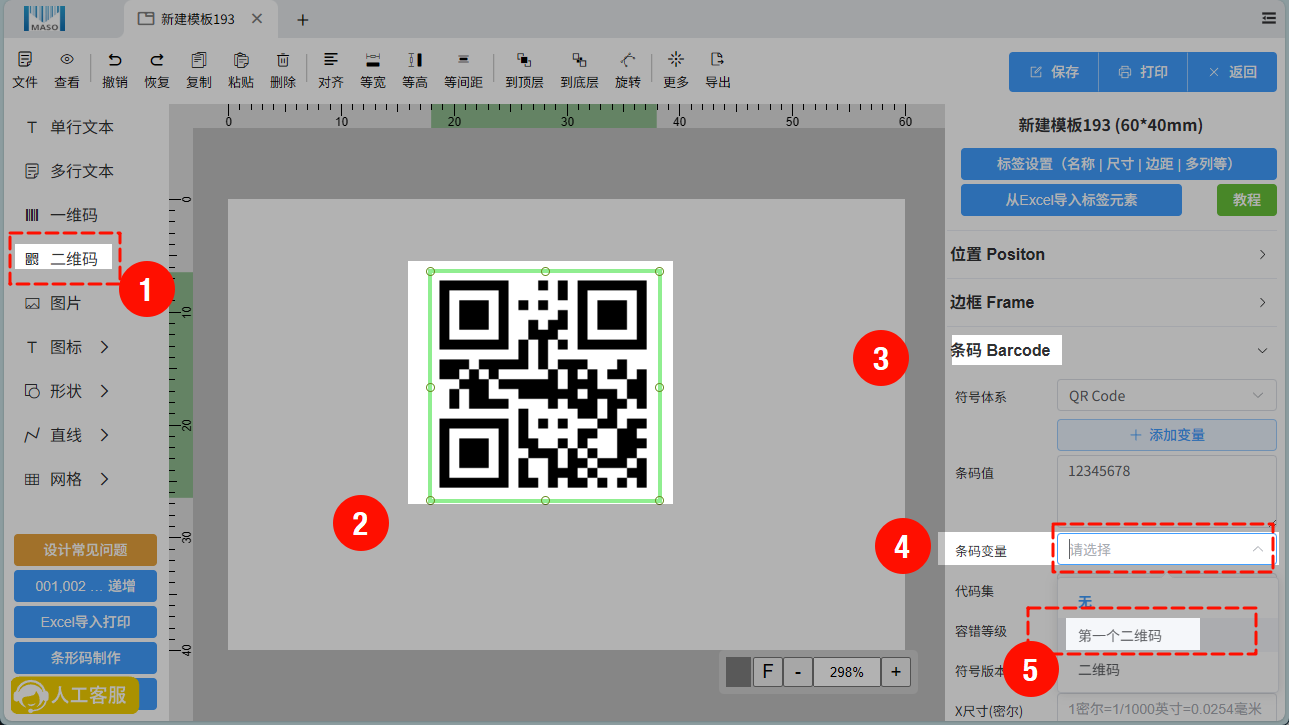
Task: Click the Excel导入打印 button
Action: point(85,622)
